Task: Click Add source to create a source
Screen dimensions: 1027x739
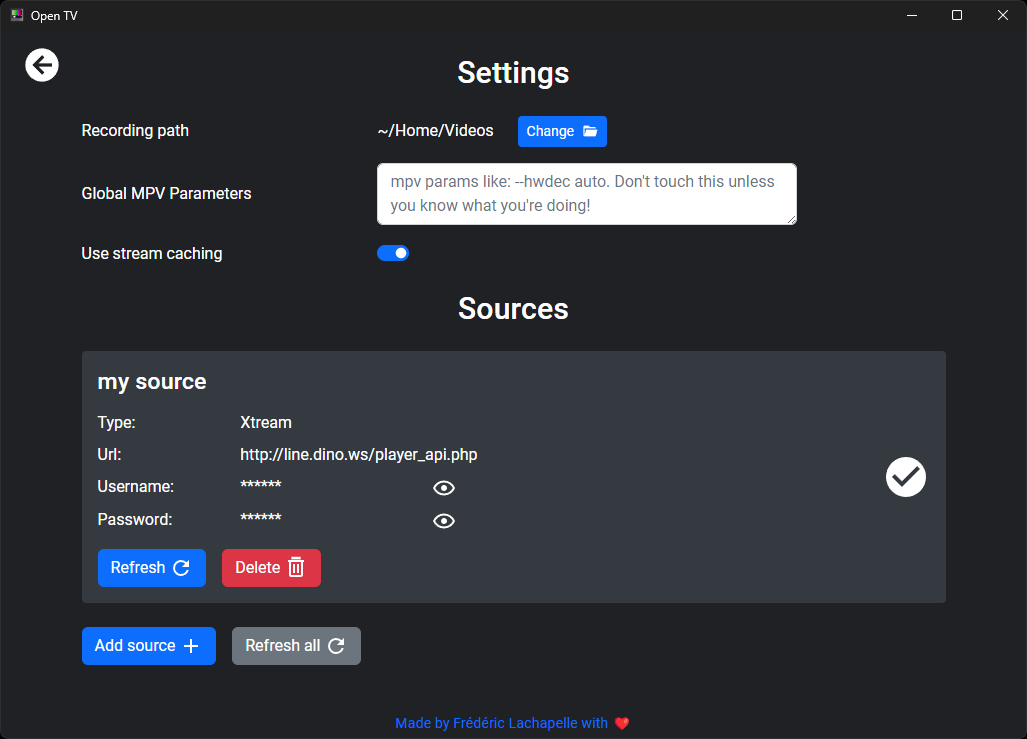Action: coord(148,646)
